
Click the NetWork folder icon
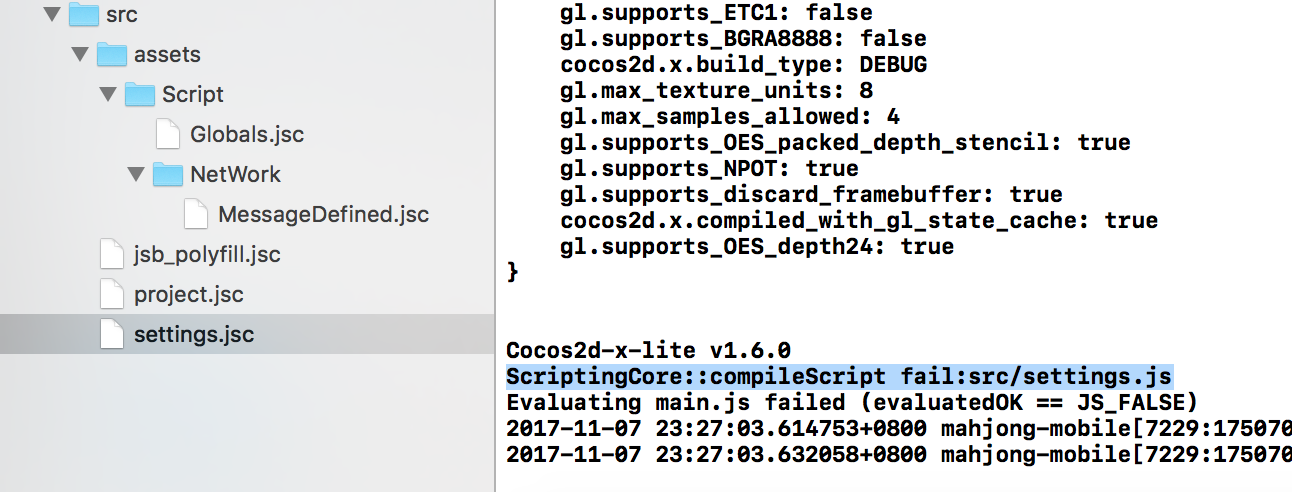(169, 174)
